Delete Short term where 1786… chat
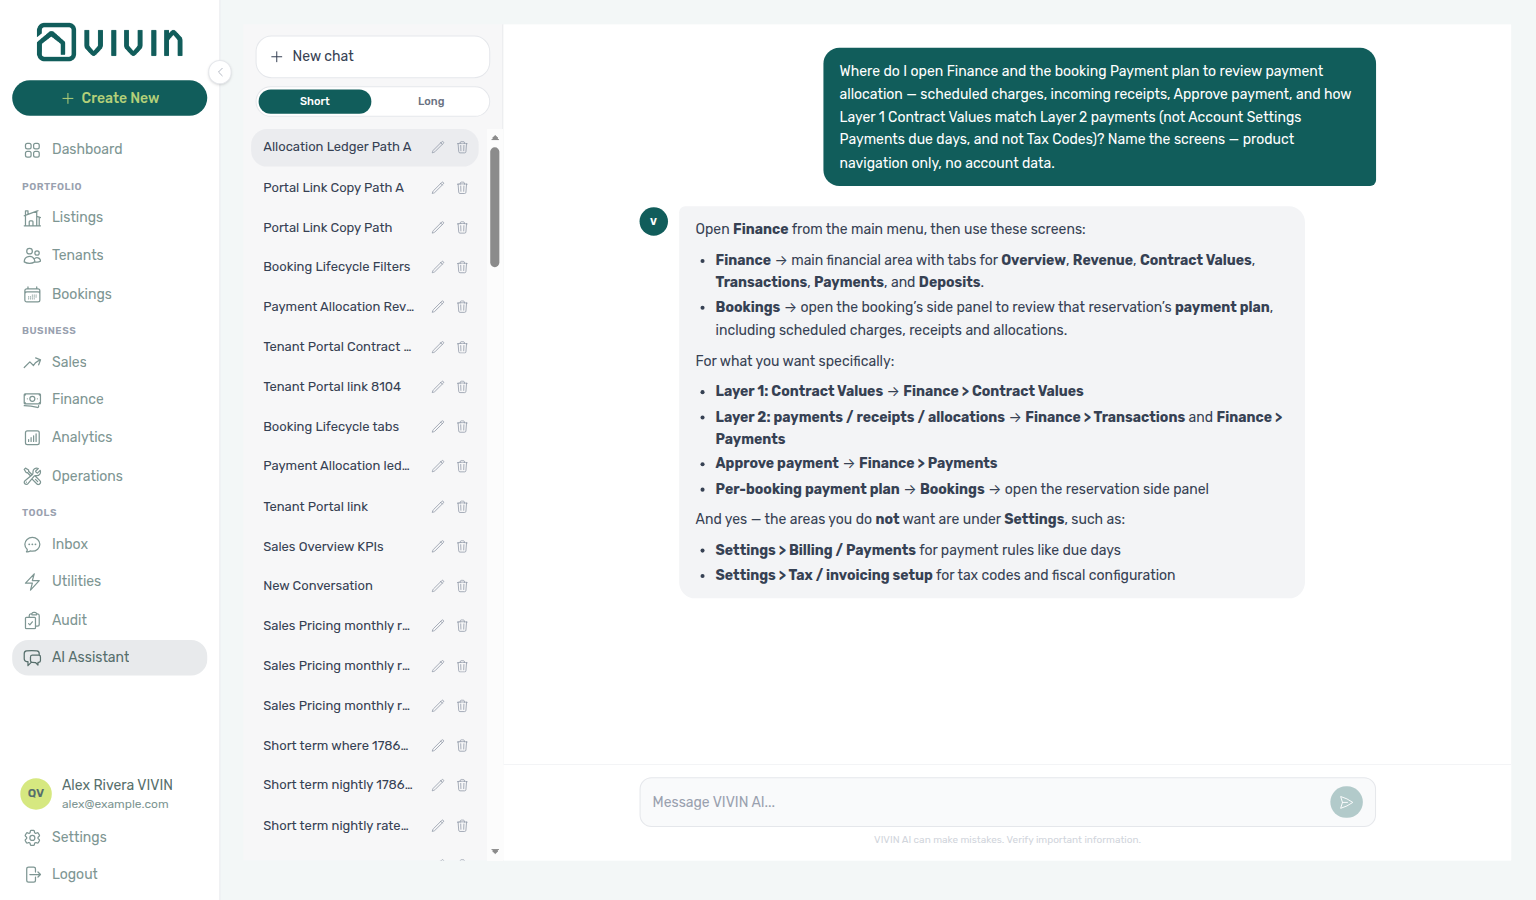Viewport: 1536px width, 900px height. pos(462,746)
